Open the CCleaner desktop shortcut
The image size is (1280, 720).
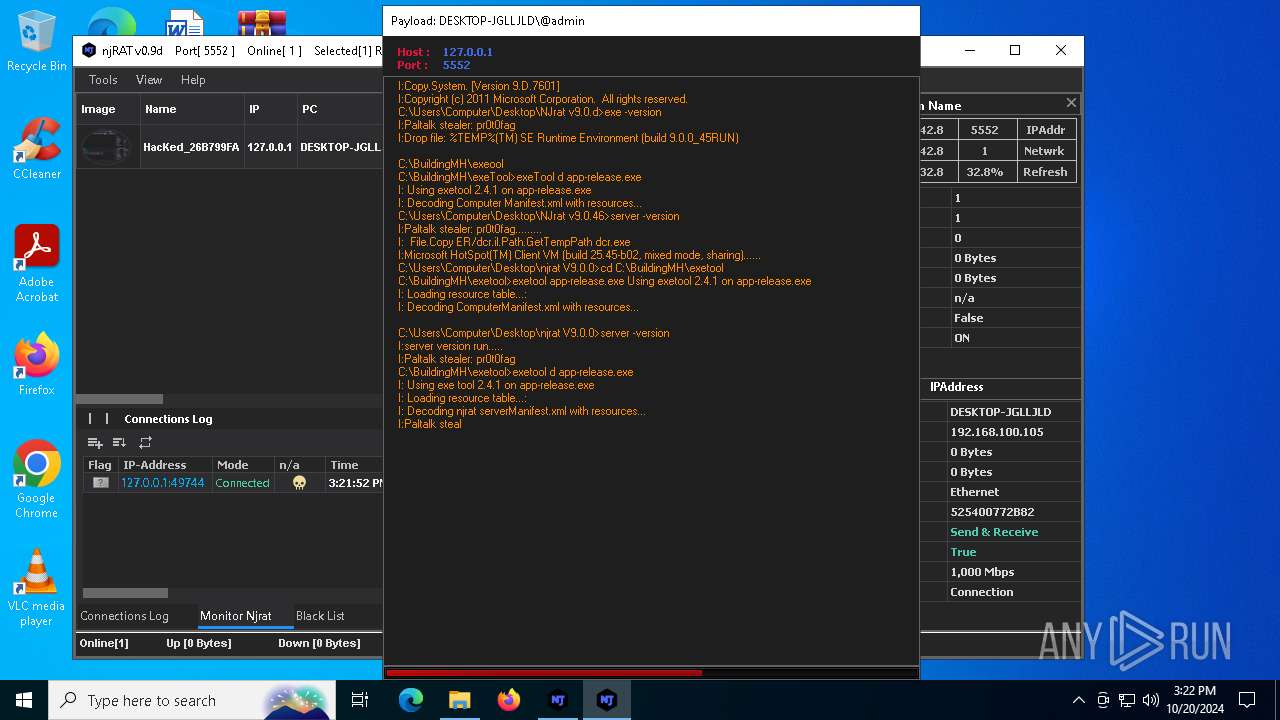click(37, 148)
